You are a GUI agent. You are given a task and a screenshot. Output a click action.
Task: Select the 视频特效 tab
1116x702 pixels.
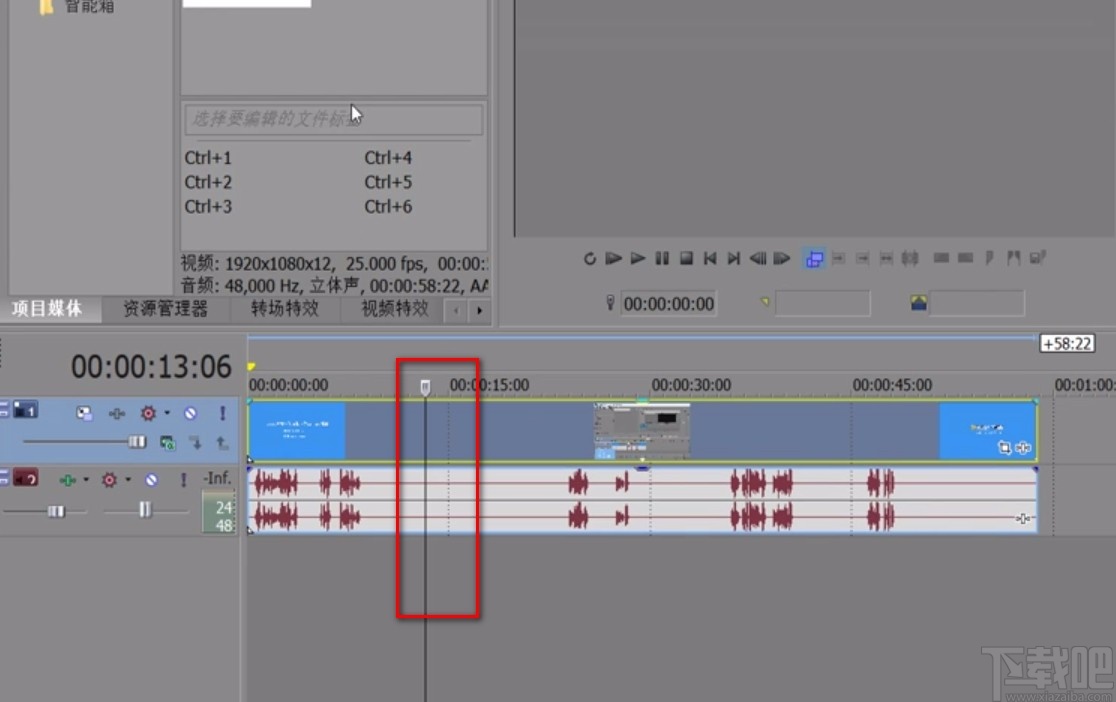(394, 309)
